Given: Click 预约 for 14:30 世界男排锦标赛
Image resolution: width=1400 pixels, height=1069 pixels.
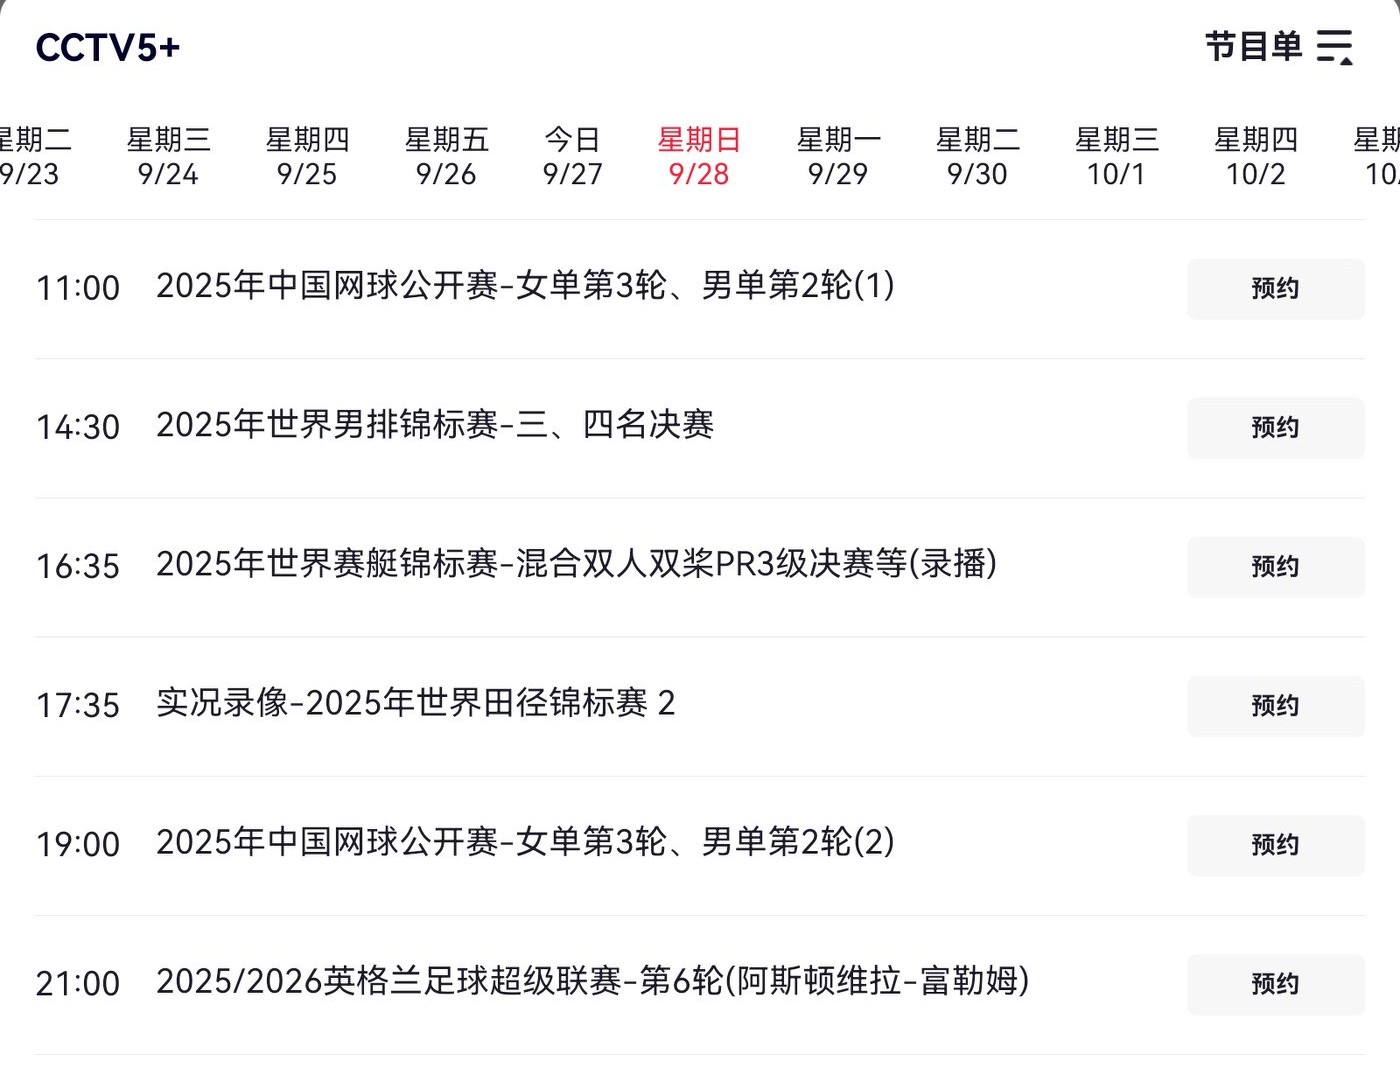Looking at the screenshot, I should tap(1275, 428).
